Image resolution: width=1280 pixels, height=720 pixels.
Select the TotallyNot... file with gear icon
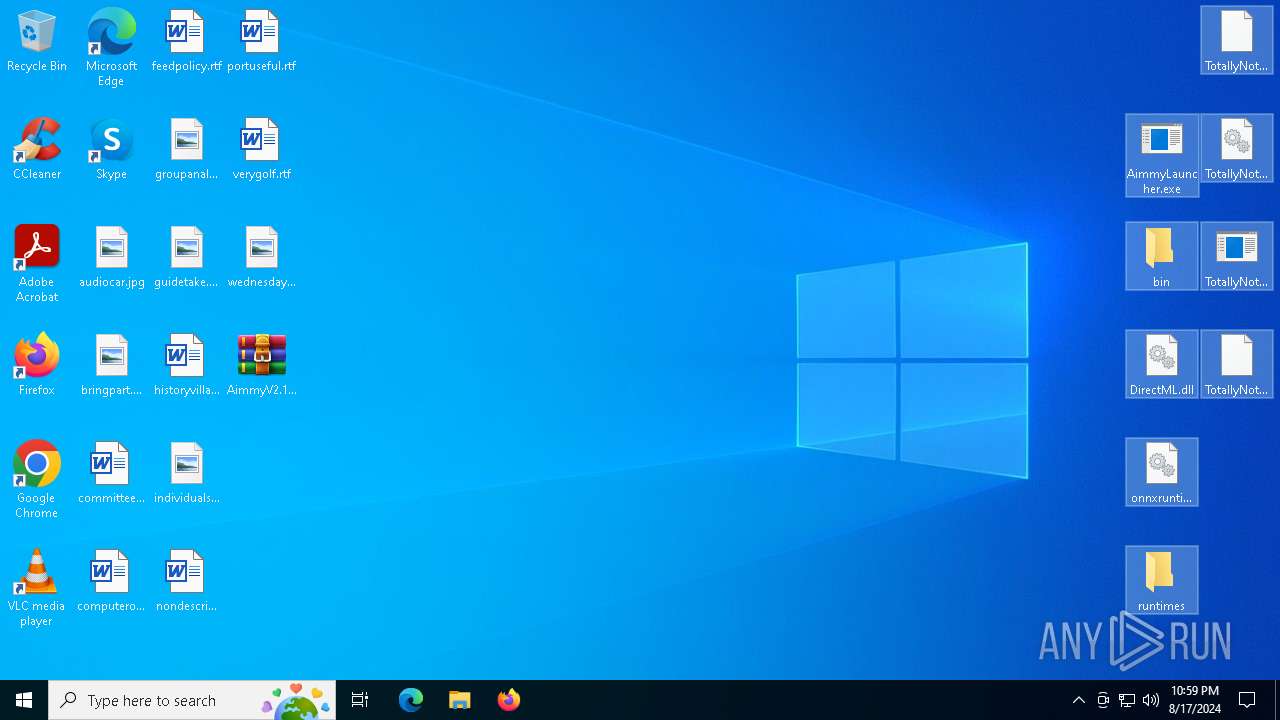pos(1237,148)
